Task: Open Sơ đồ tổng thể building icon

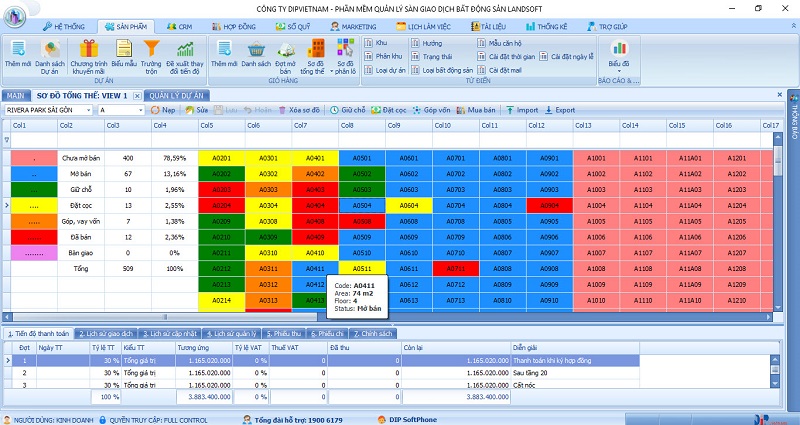Action: point(315,57)
